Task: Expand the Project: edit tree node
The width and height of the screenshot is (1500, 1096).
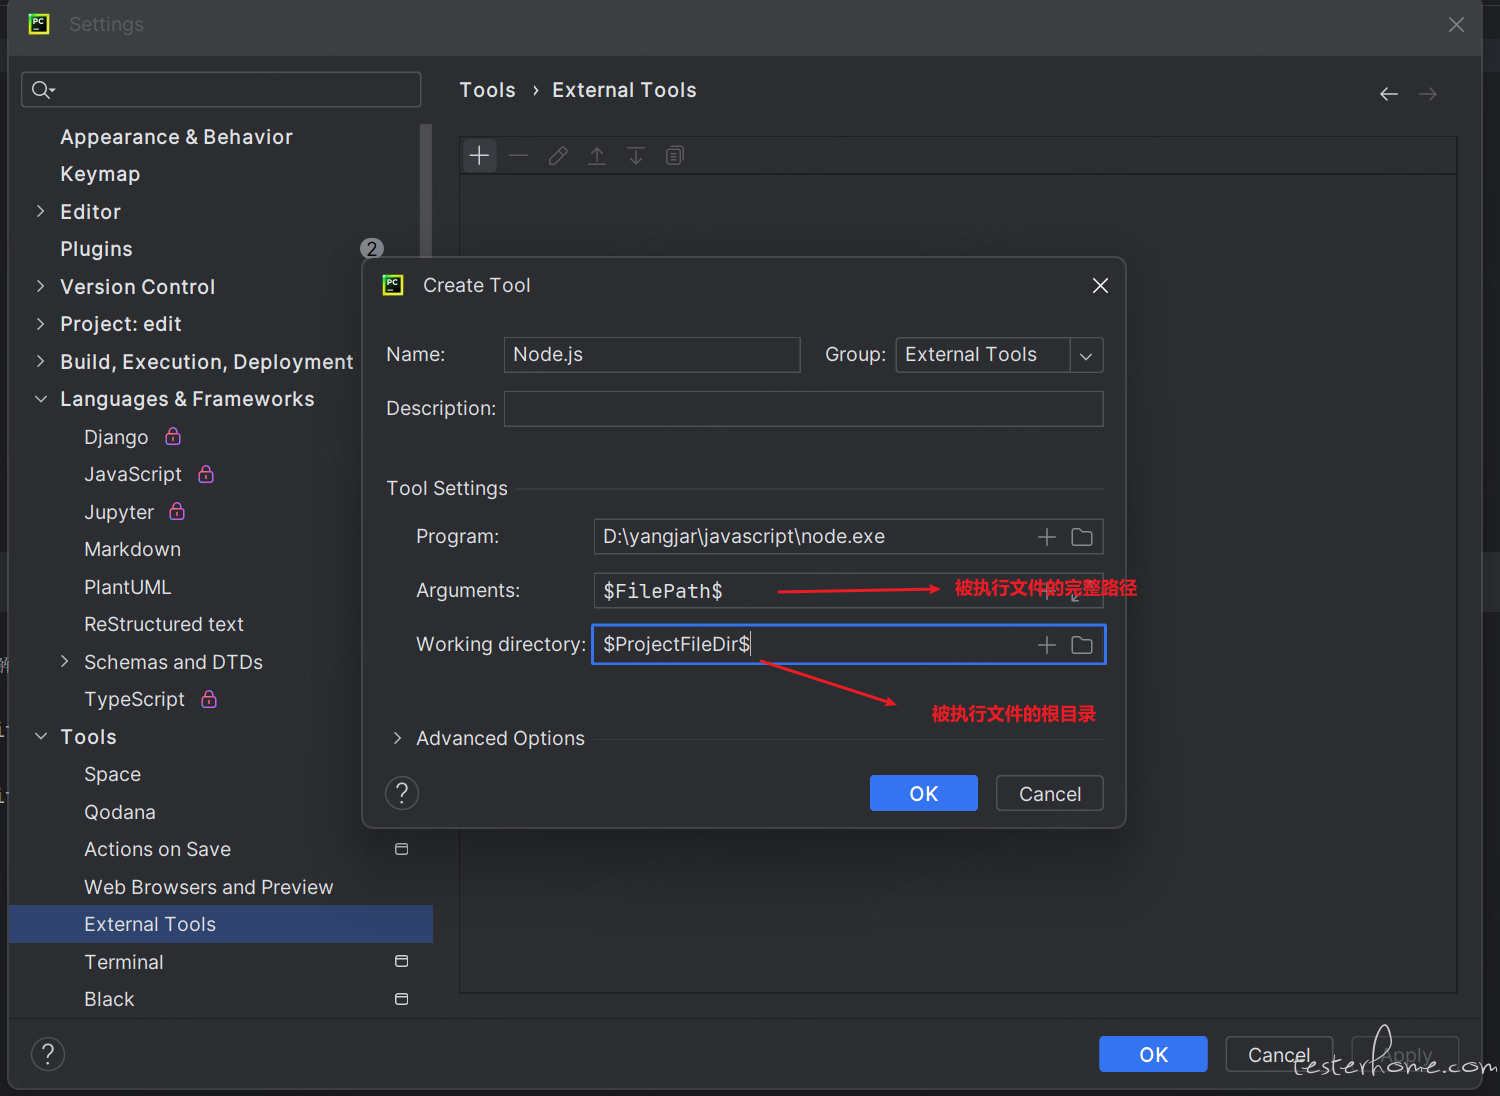Action: 40,323
